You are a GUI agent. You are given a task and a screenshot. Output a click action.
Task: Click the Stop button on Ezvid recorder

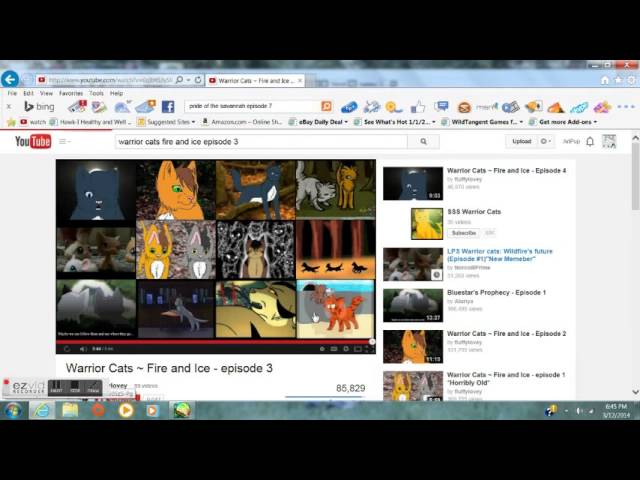pyautogui.click(x=75, y=387)
